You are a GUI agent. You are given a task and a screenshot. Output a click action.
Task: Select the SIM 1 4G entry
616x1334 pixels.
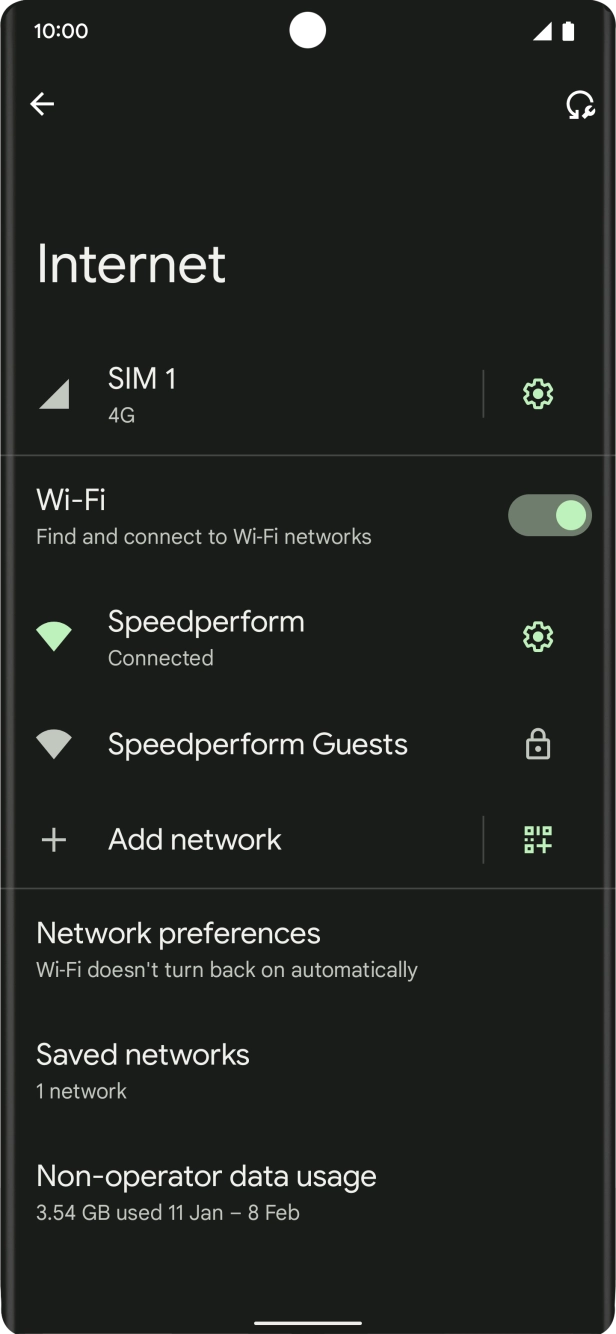click(142, 394)
